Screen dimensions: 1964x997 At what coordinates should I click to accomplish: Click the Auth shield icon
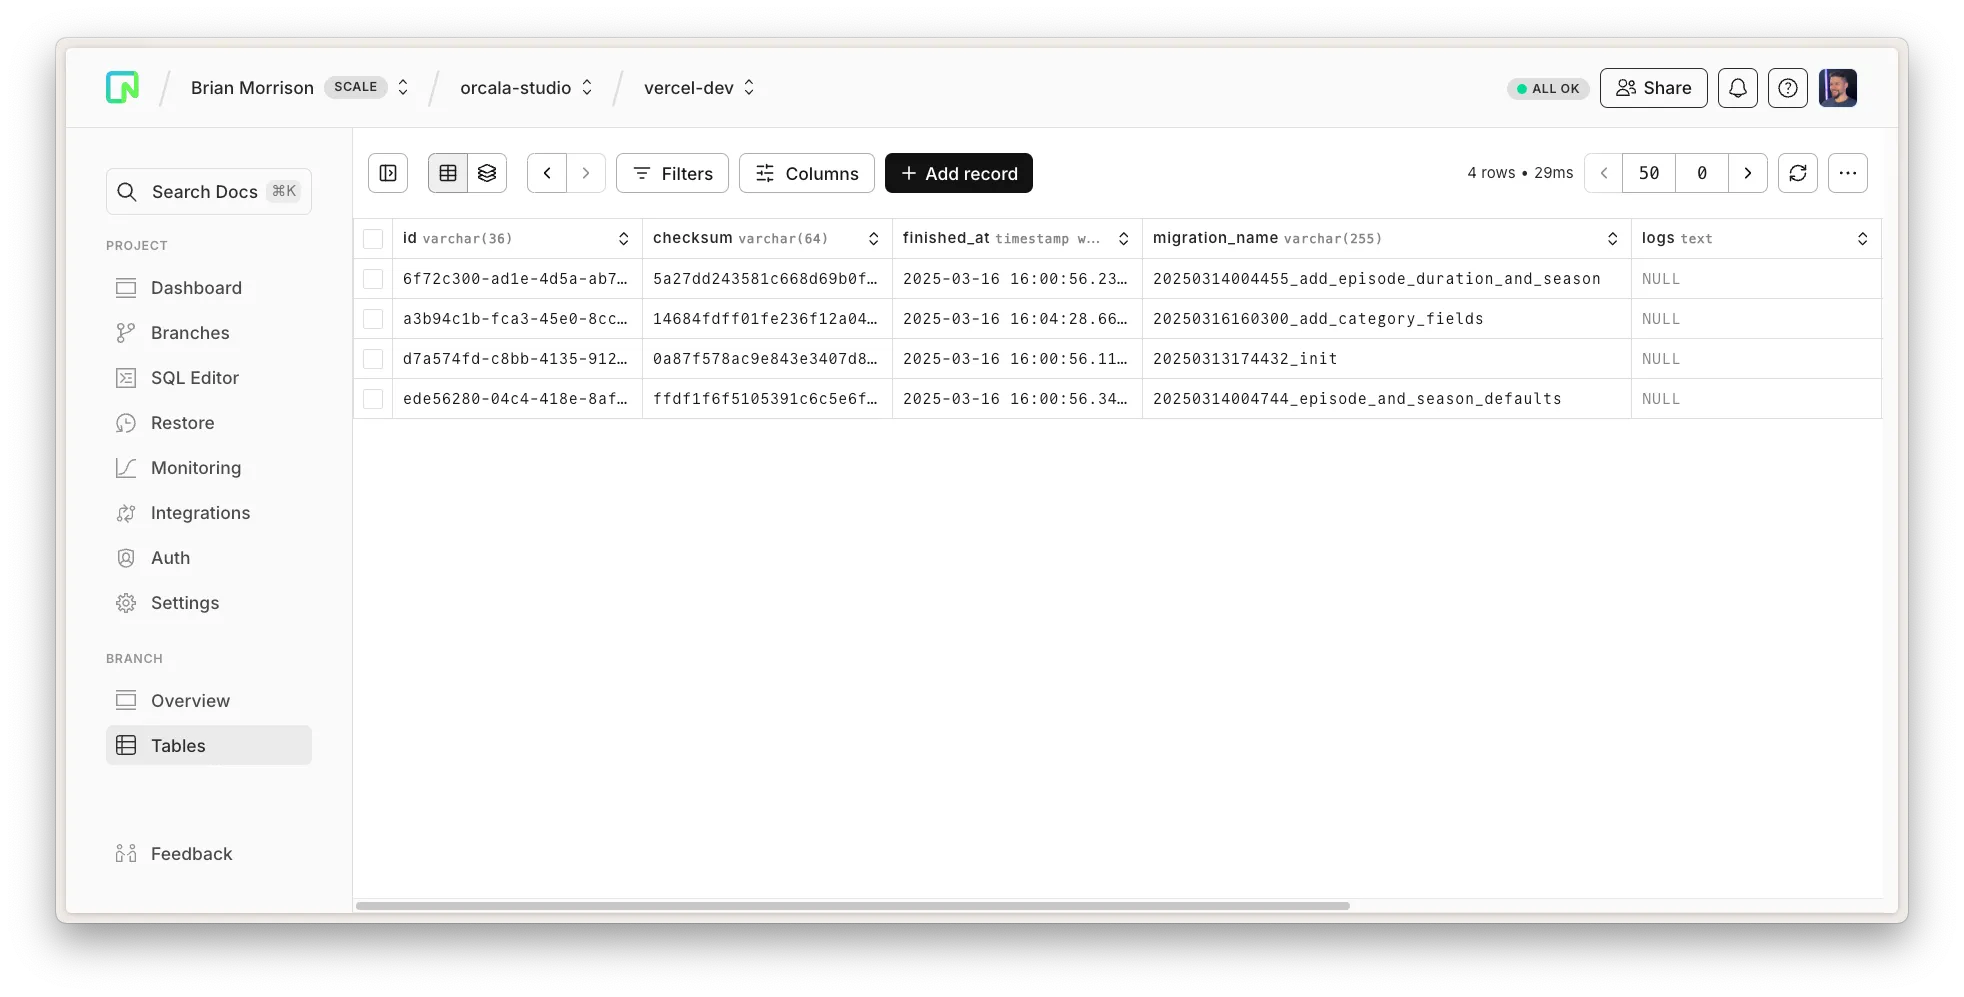(126, 558)
